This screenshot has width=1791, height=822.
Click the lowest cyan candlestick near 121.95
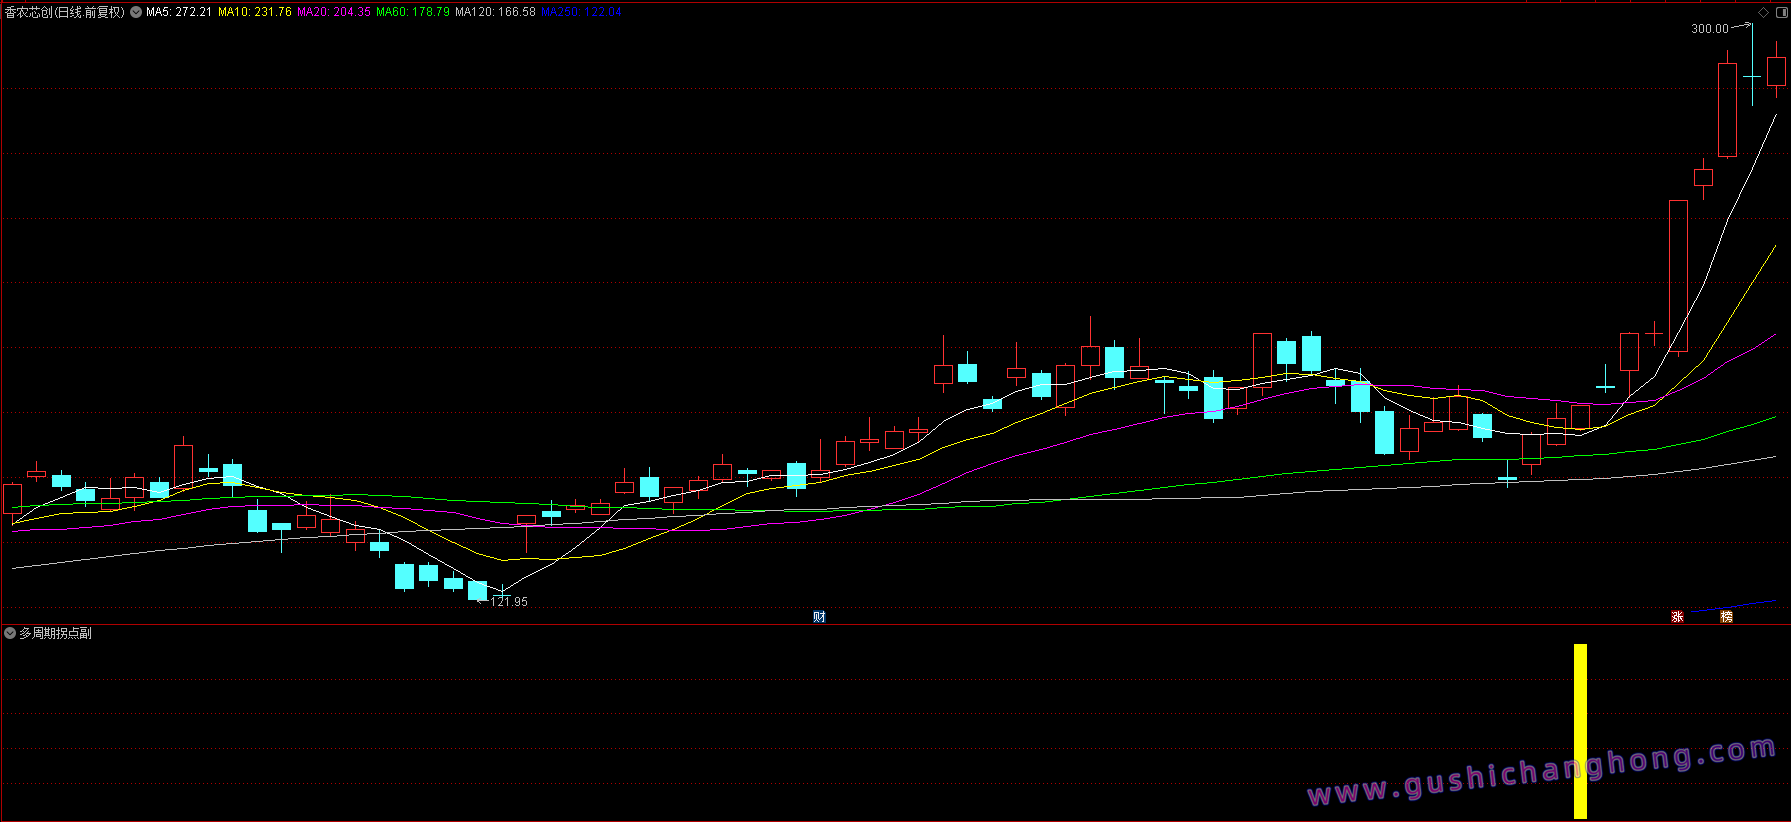477,590
